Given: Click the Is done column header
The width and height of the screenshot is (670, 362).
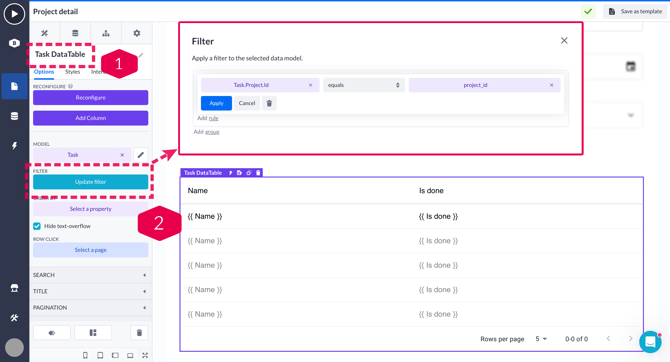Looking at the screenshot, I should pyautogui.click(x=431, y=191).
